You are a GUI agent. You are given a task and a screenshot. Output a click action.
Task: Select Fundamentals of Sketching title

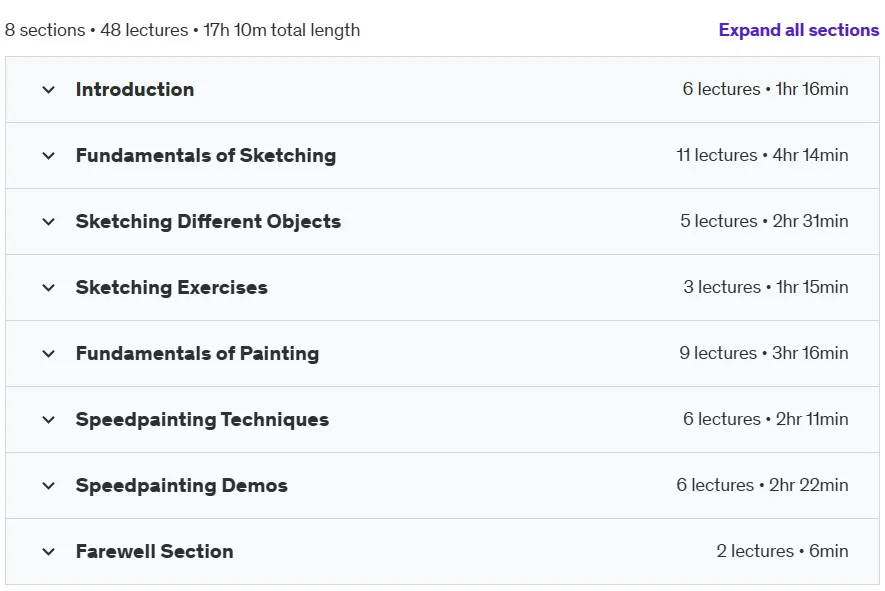point(206,155)
